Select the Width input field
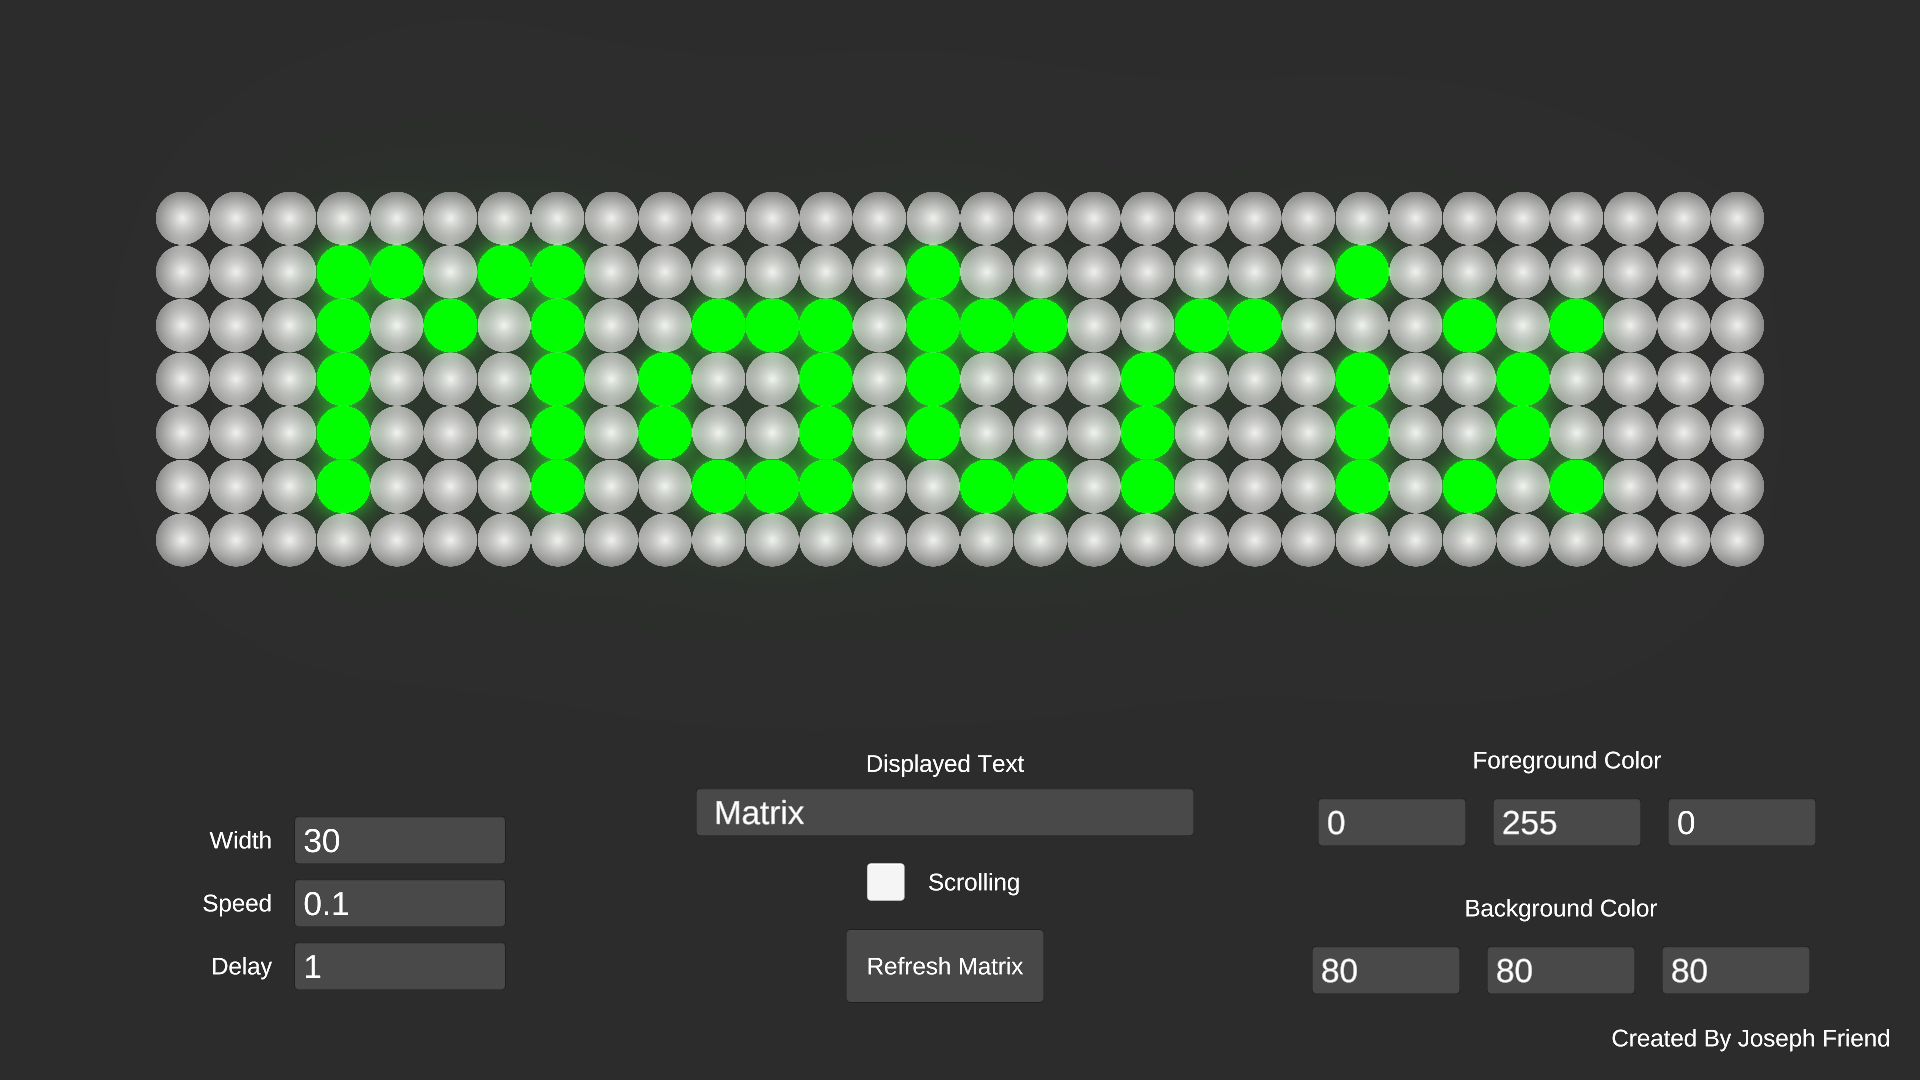This screenshot has height=1080, width=1920. (399, 840)
